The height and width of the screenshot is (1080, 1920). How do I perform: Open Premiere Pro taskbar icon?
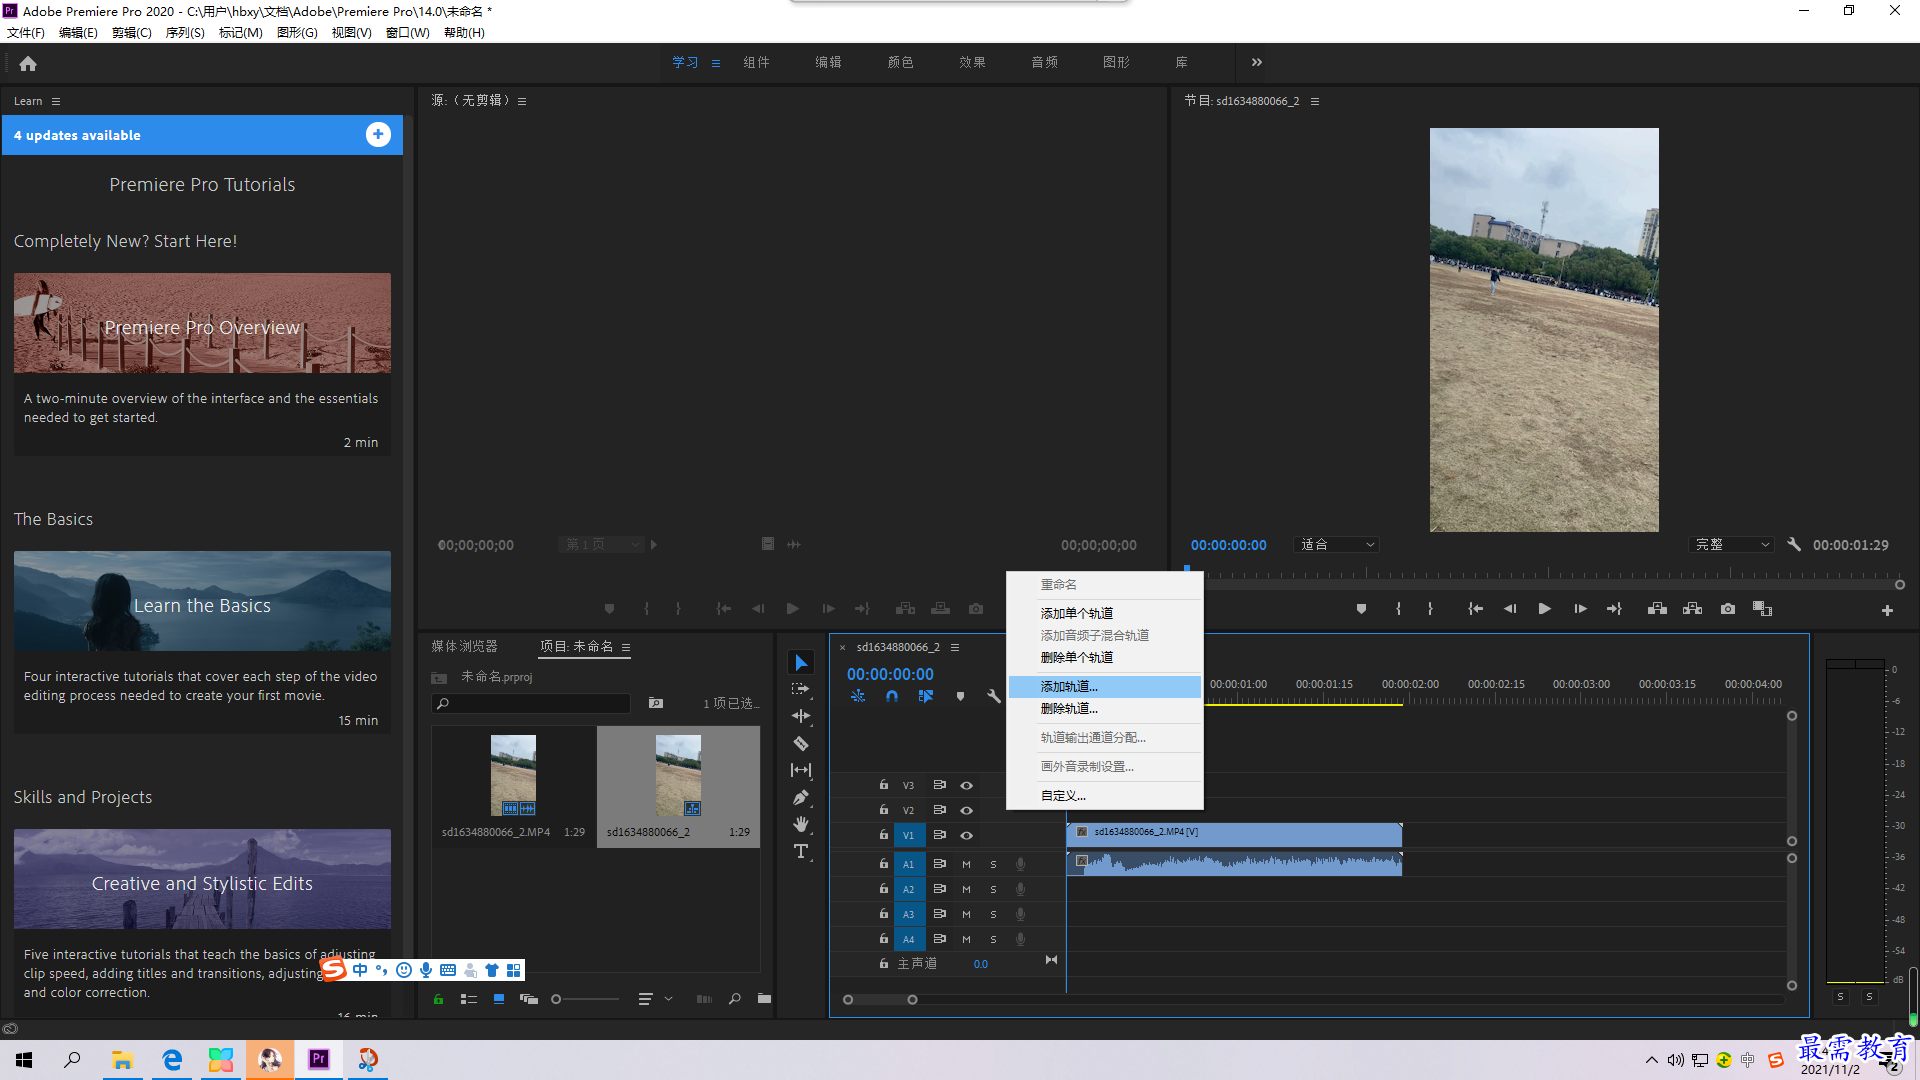pos(318,1059)
